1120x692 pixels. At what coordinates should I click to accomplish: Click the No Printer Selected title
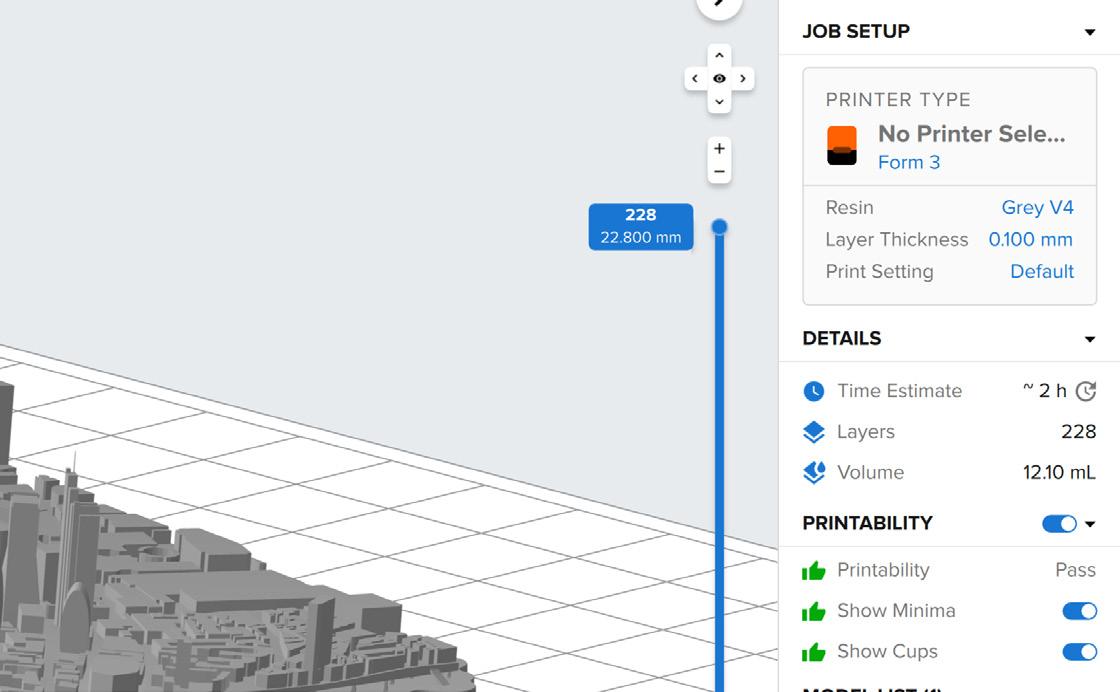pyautogui.click(x=971, y=134)
